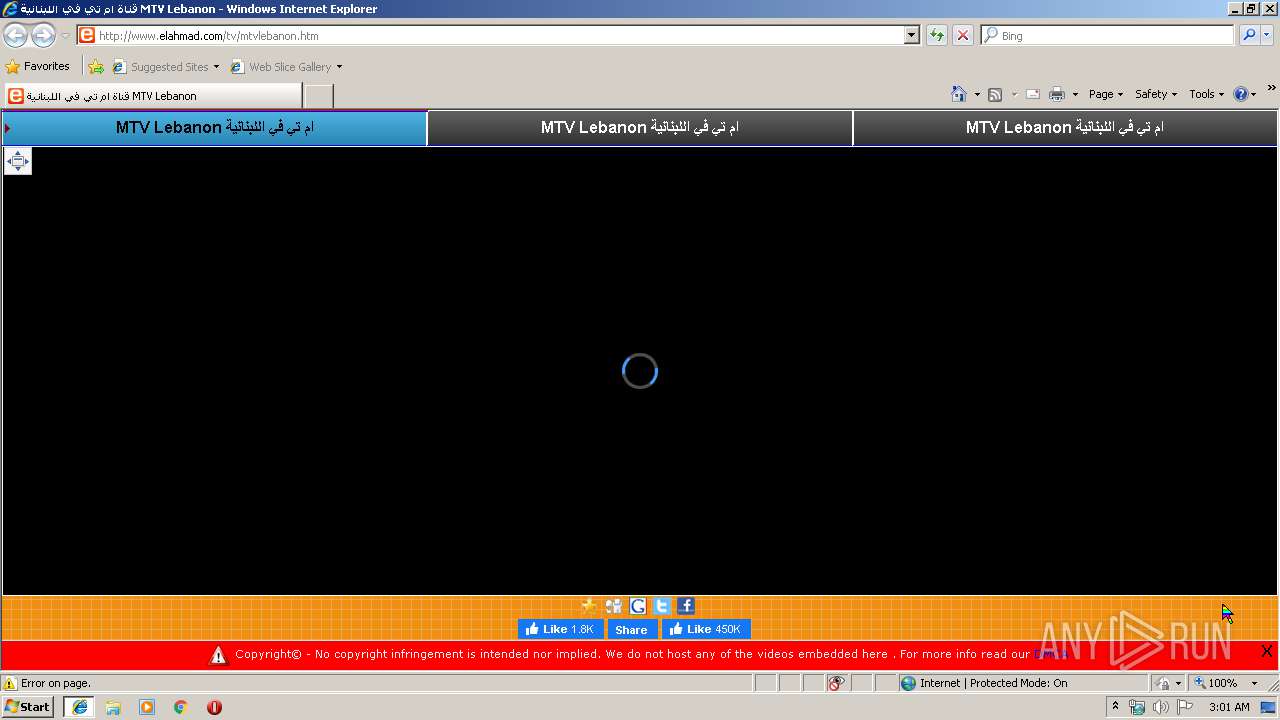This screenshot has width=1280, height=720.
Task: Open Windows Media Player from taskbar
Action: pyautogui.click(x=147, y=707)
